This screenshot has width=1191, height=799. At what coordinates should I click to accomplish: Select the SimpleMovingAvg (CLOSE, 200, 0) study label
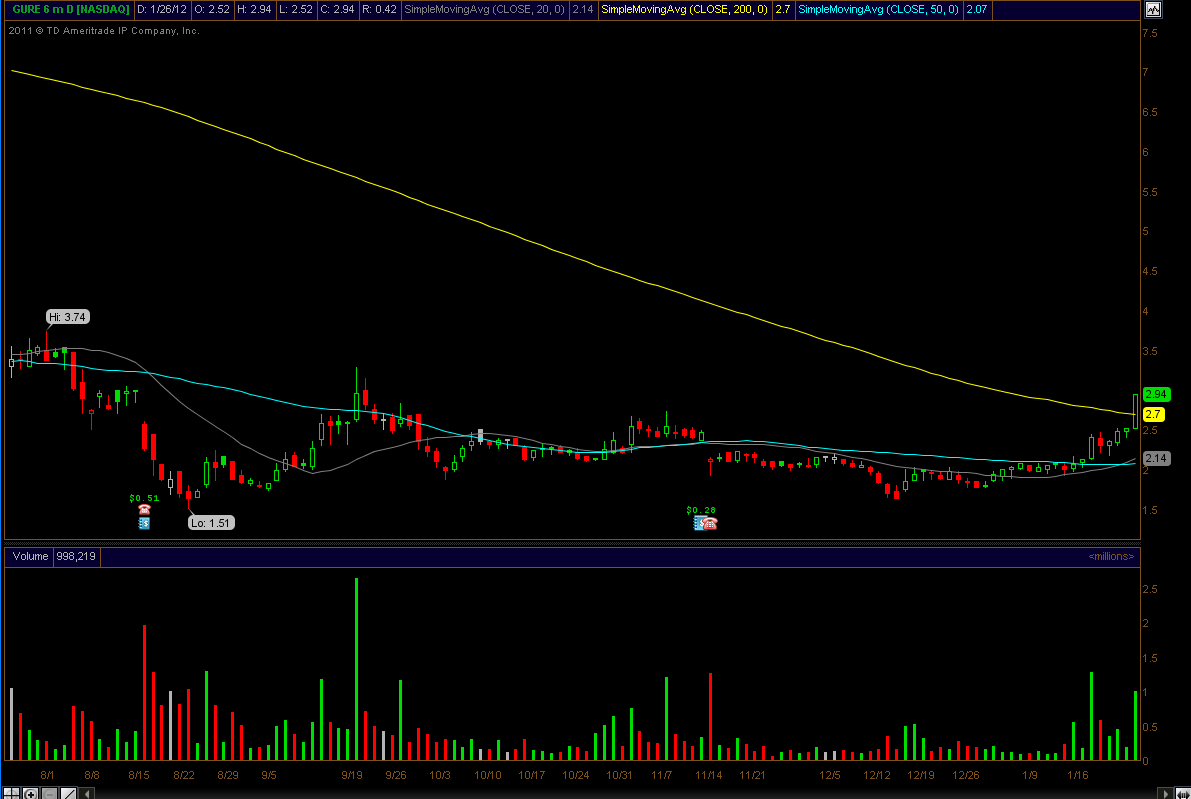(x=684, y=9)
